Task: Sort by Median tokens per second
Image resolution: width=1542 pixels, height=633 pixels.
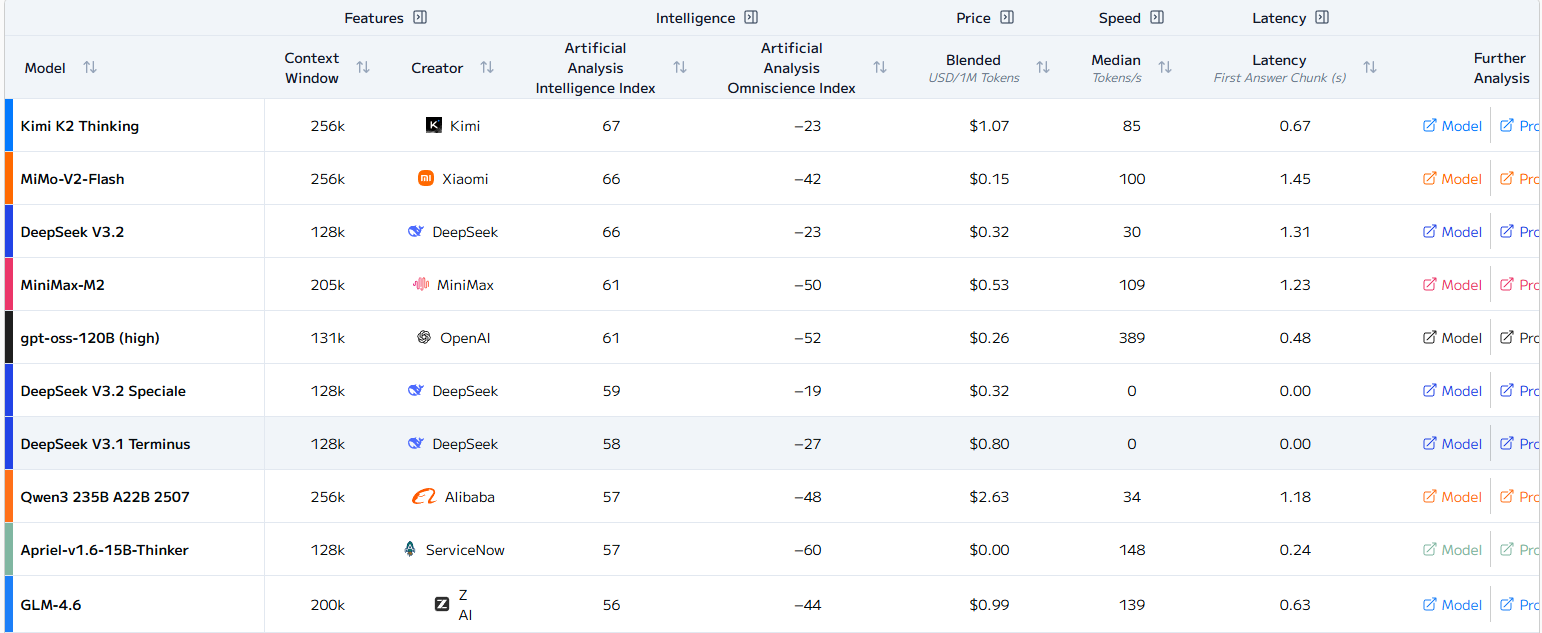Action: point(1165,68)
